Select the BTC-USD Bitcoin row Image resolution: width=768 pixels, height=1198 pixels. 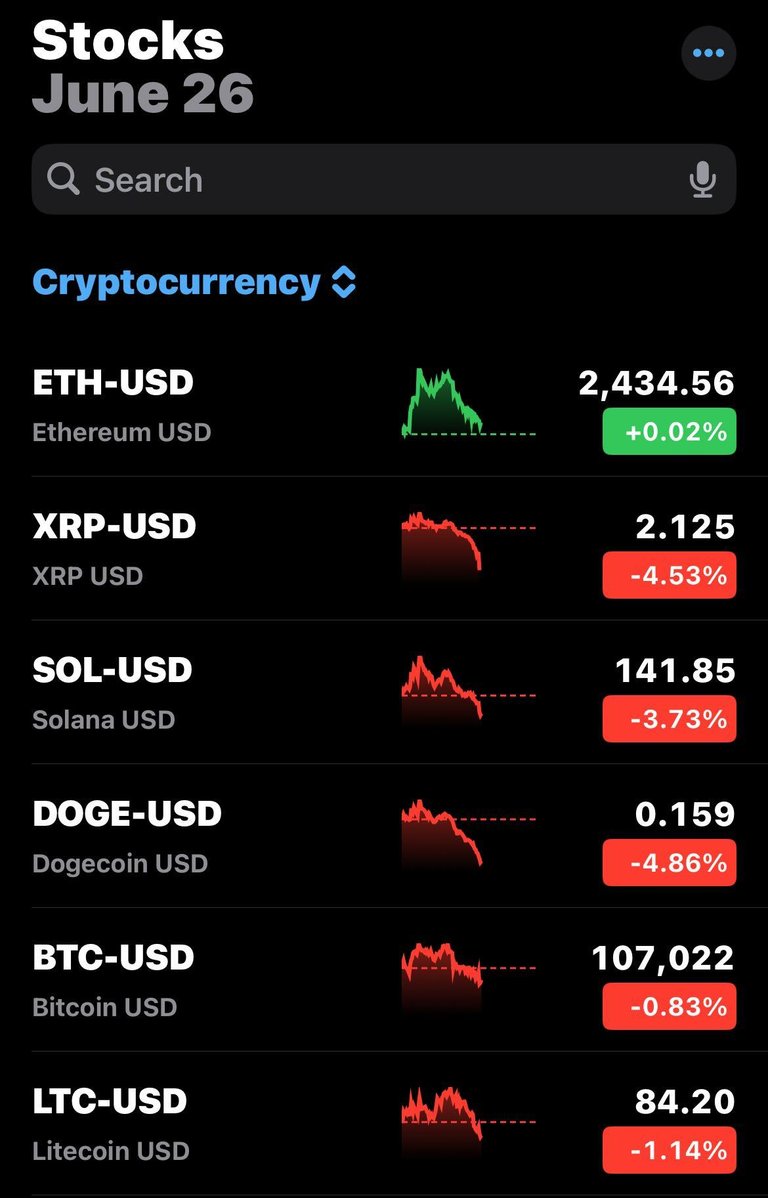[x=384, y=979]
